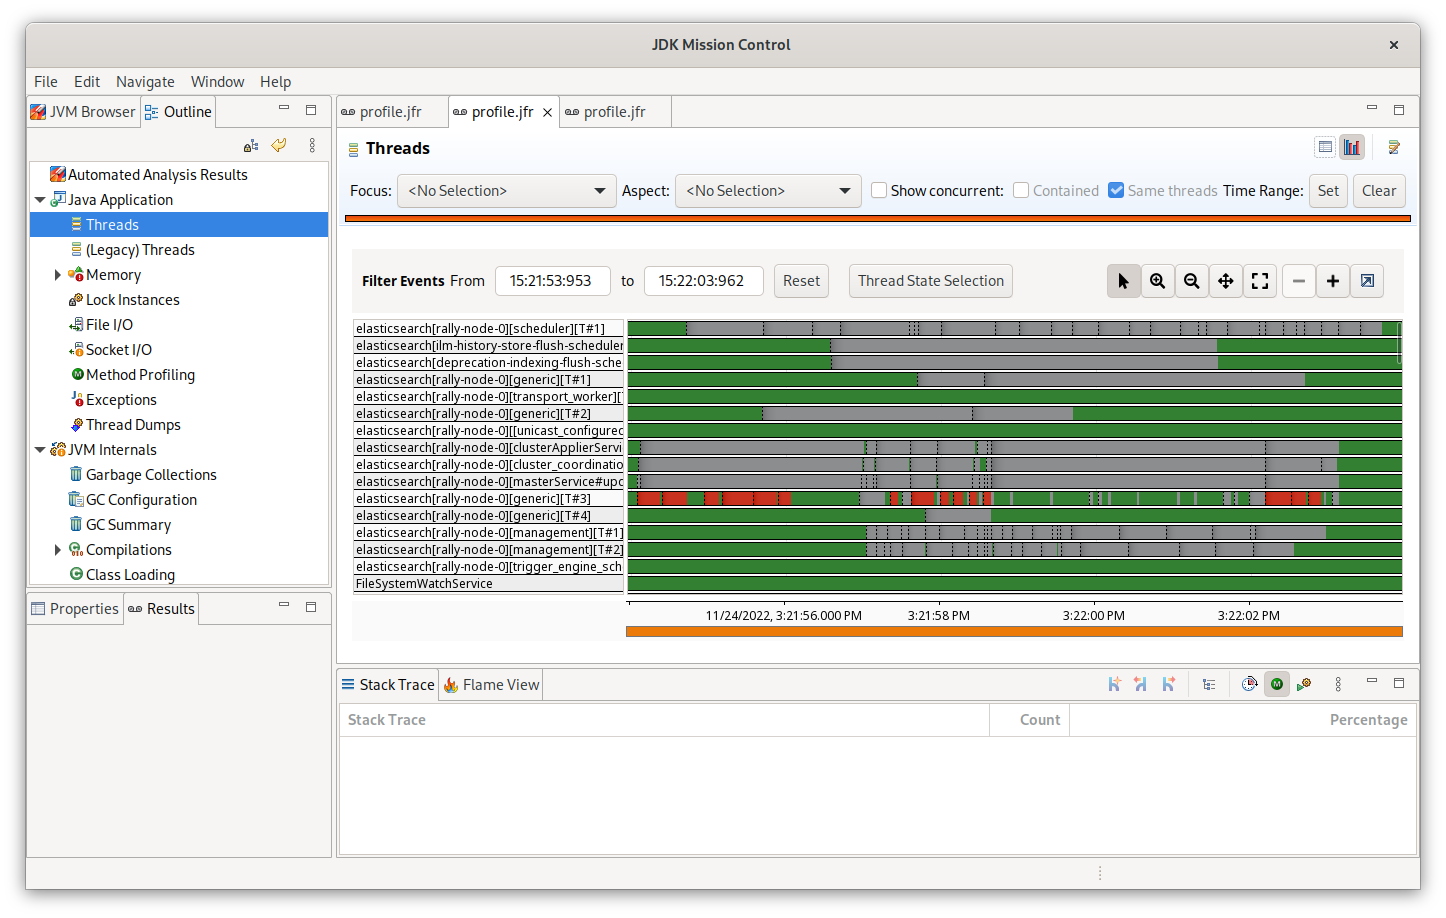Enable the Show concurrent checkbox
Viewport: 1446px width, 918px height.
(879, 190)
